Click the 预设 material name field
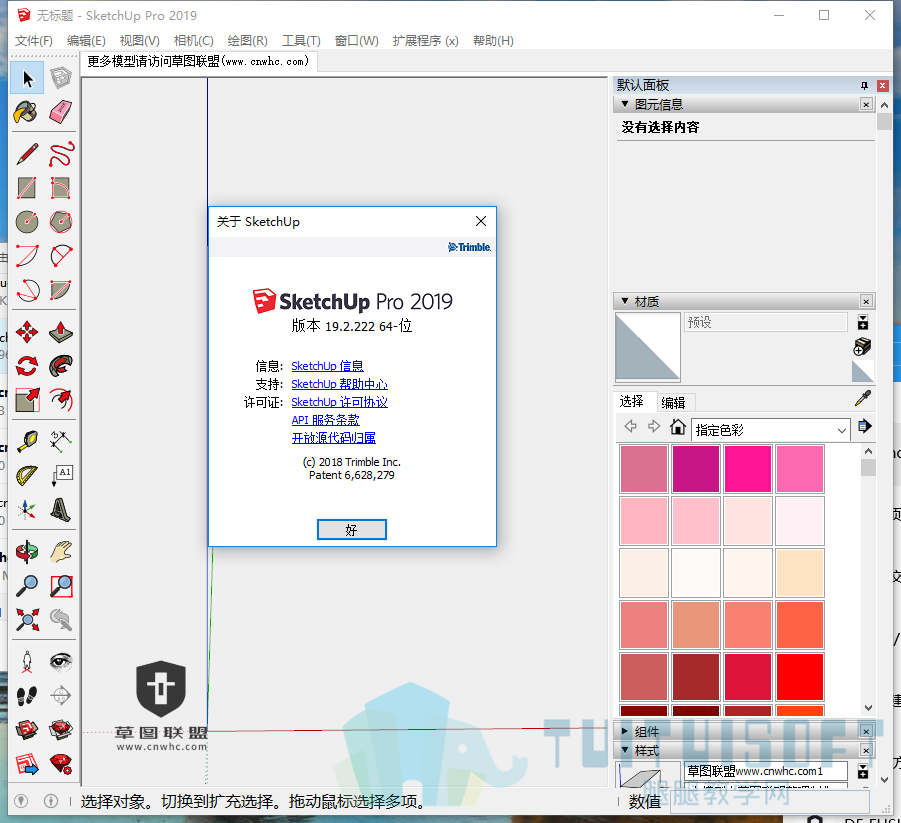The width and height of the screenshot is (901, 823). [765, 322]
